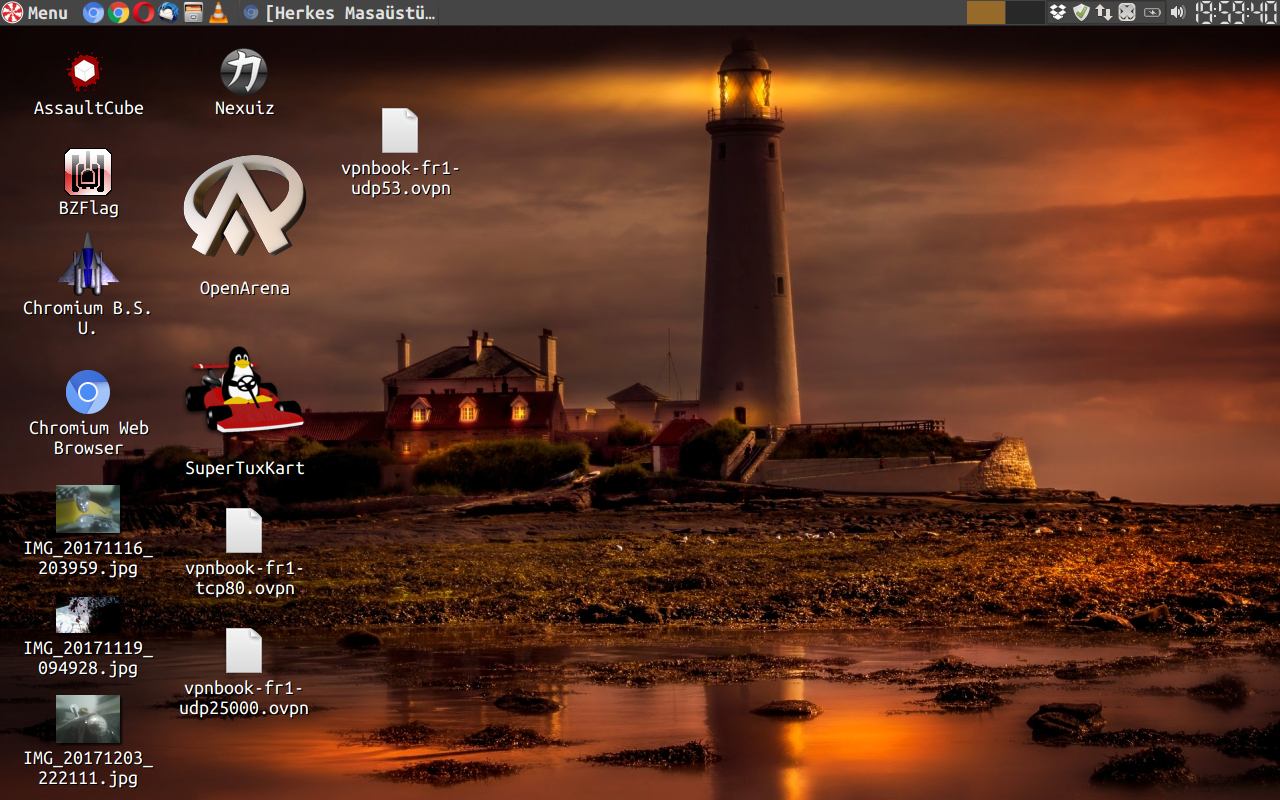The width and height of the screenshot is (1280, 800).
Task: Open the network connections tray icon
Action: [1104, 13]
